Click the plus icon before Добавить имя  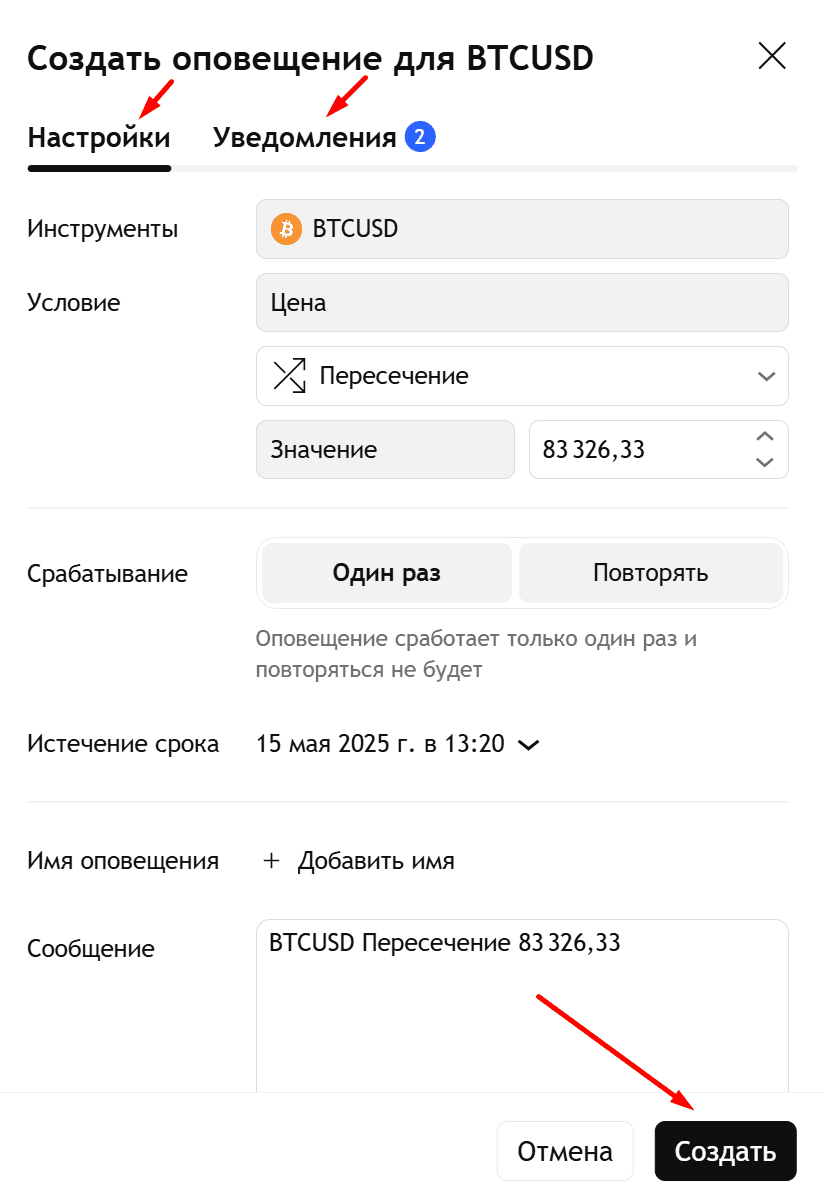coord(271,861)
